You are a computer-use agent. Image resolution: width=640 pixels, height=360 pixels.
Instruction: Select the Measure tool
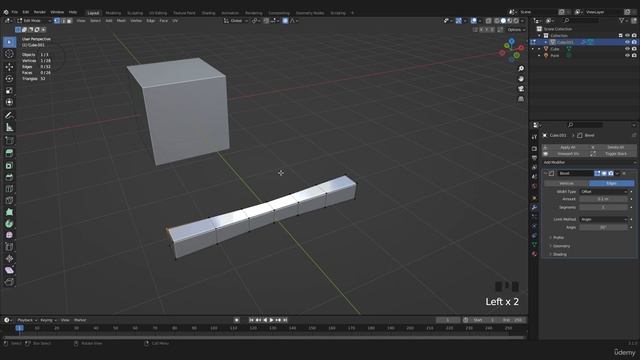point(9,127)
